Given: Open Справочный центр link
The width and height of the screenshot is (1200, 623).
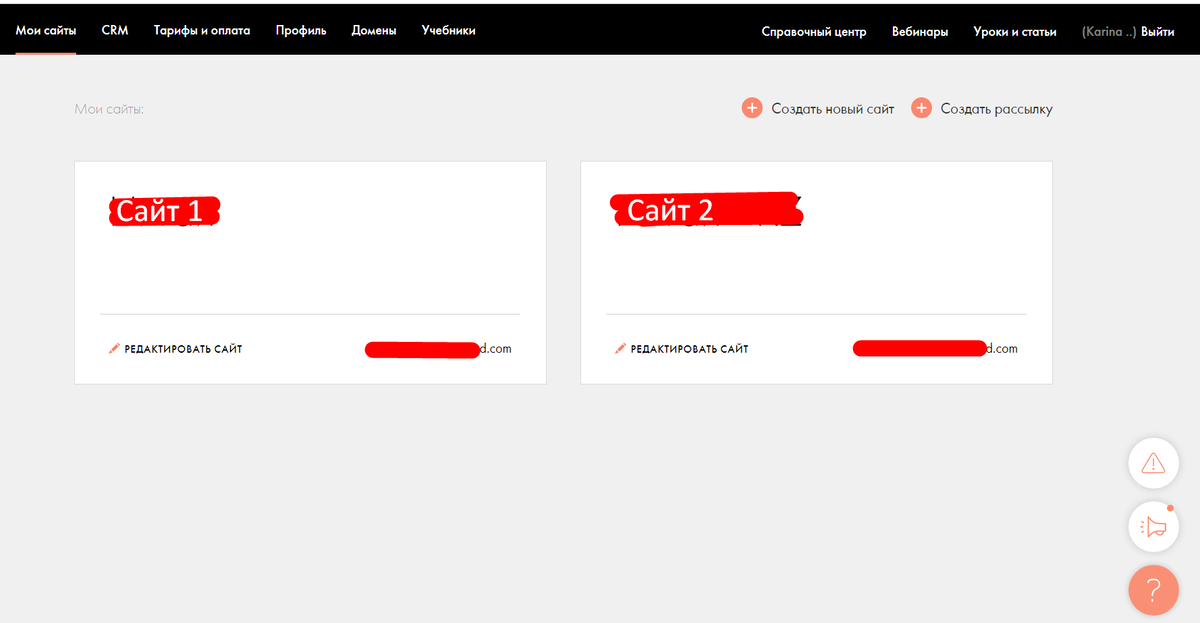Looking at the screenshot, I should tap(814, 32).
